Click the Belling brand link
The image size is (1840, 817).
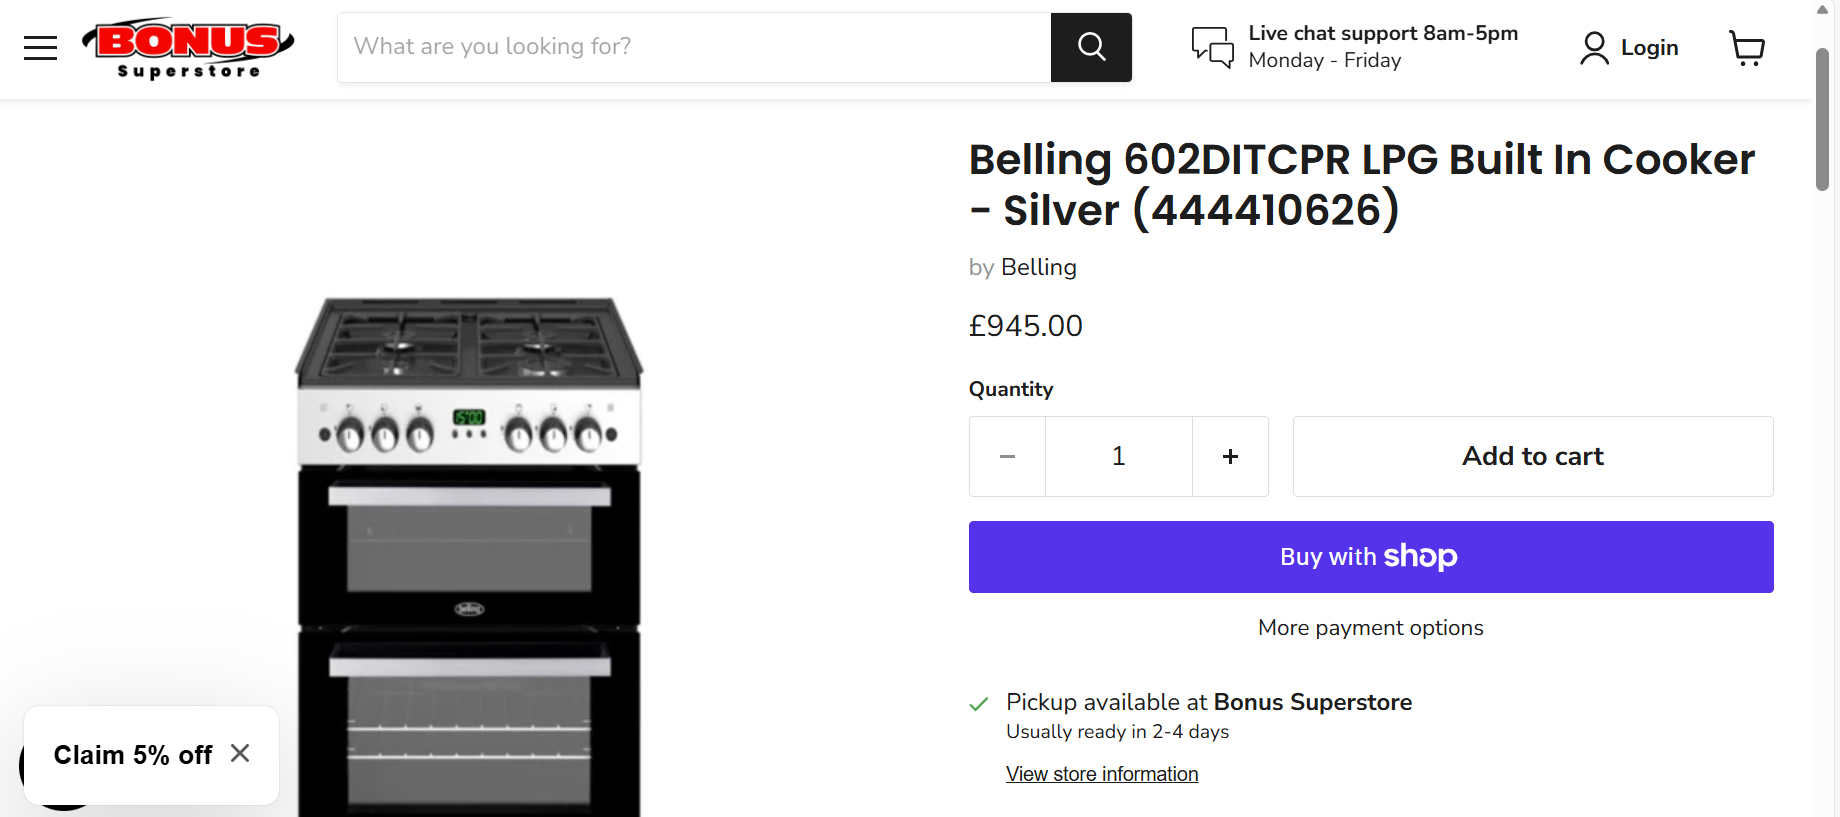coord(1038,267)
